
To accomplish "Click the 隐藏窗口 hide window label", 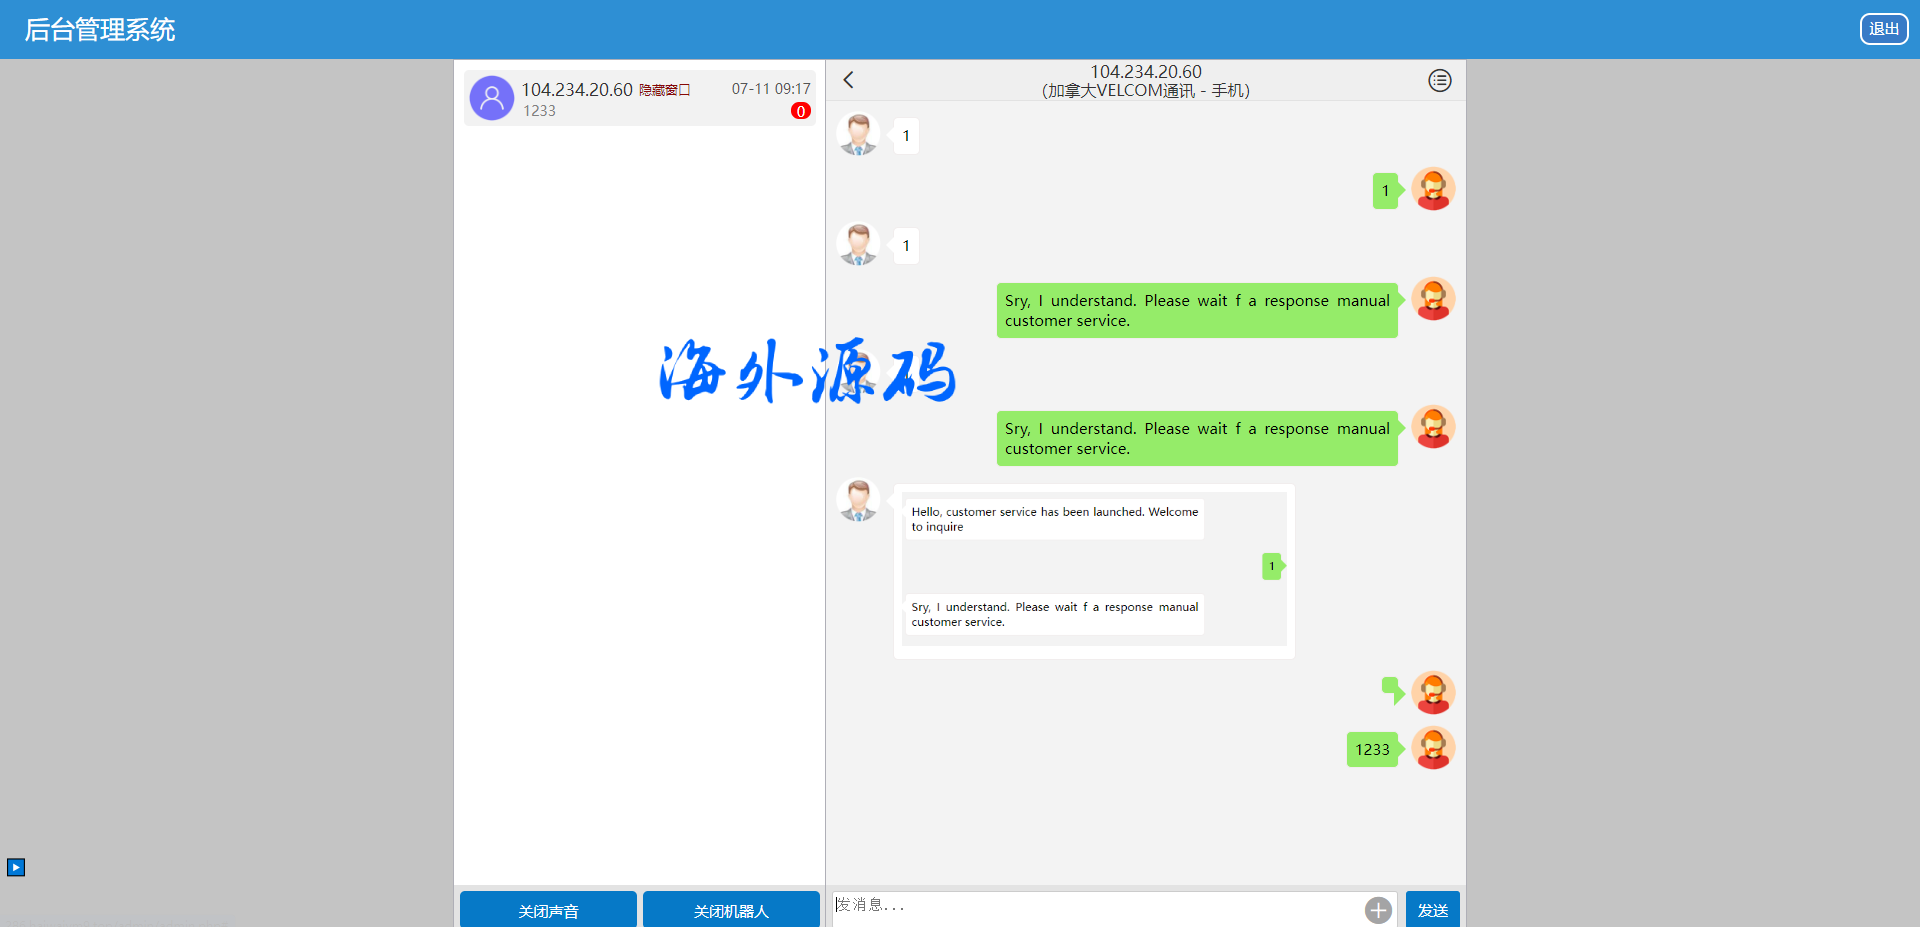I will [x=664, y=90].
